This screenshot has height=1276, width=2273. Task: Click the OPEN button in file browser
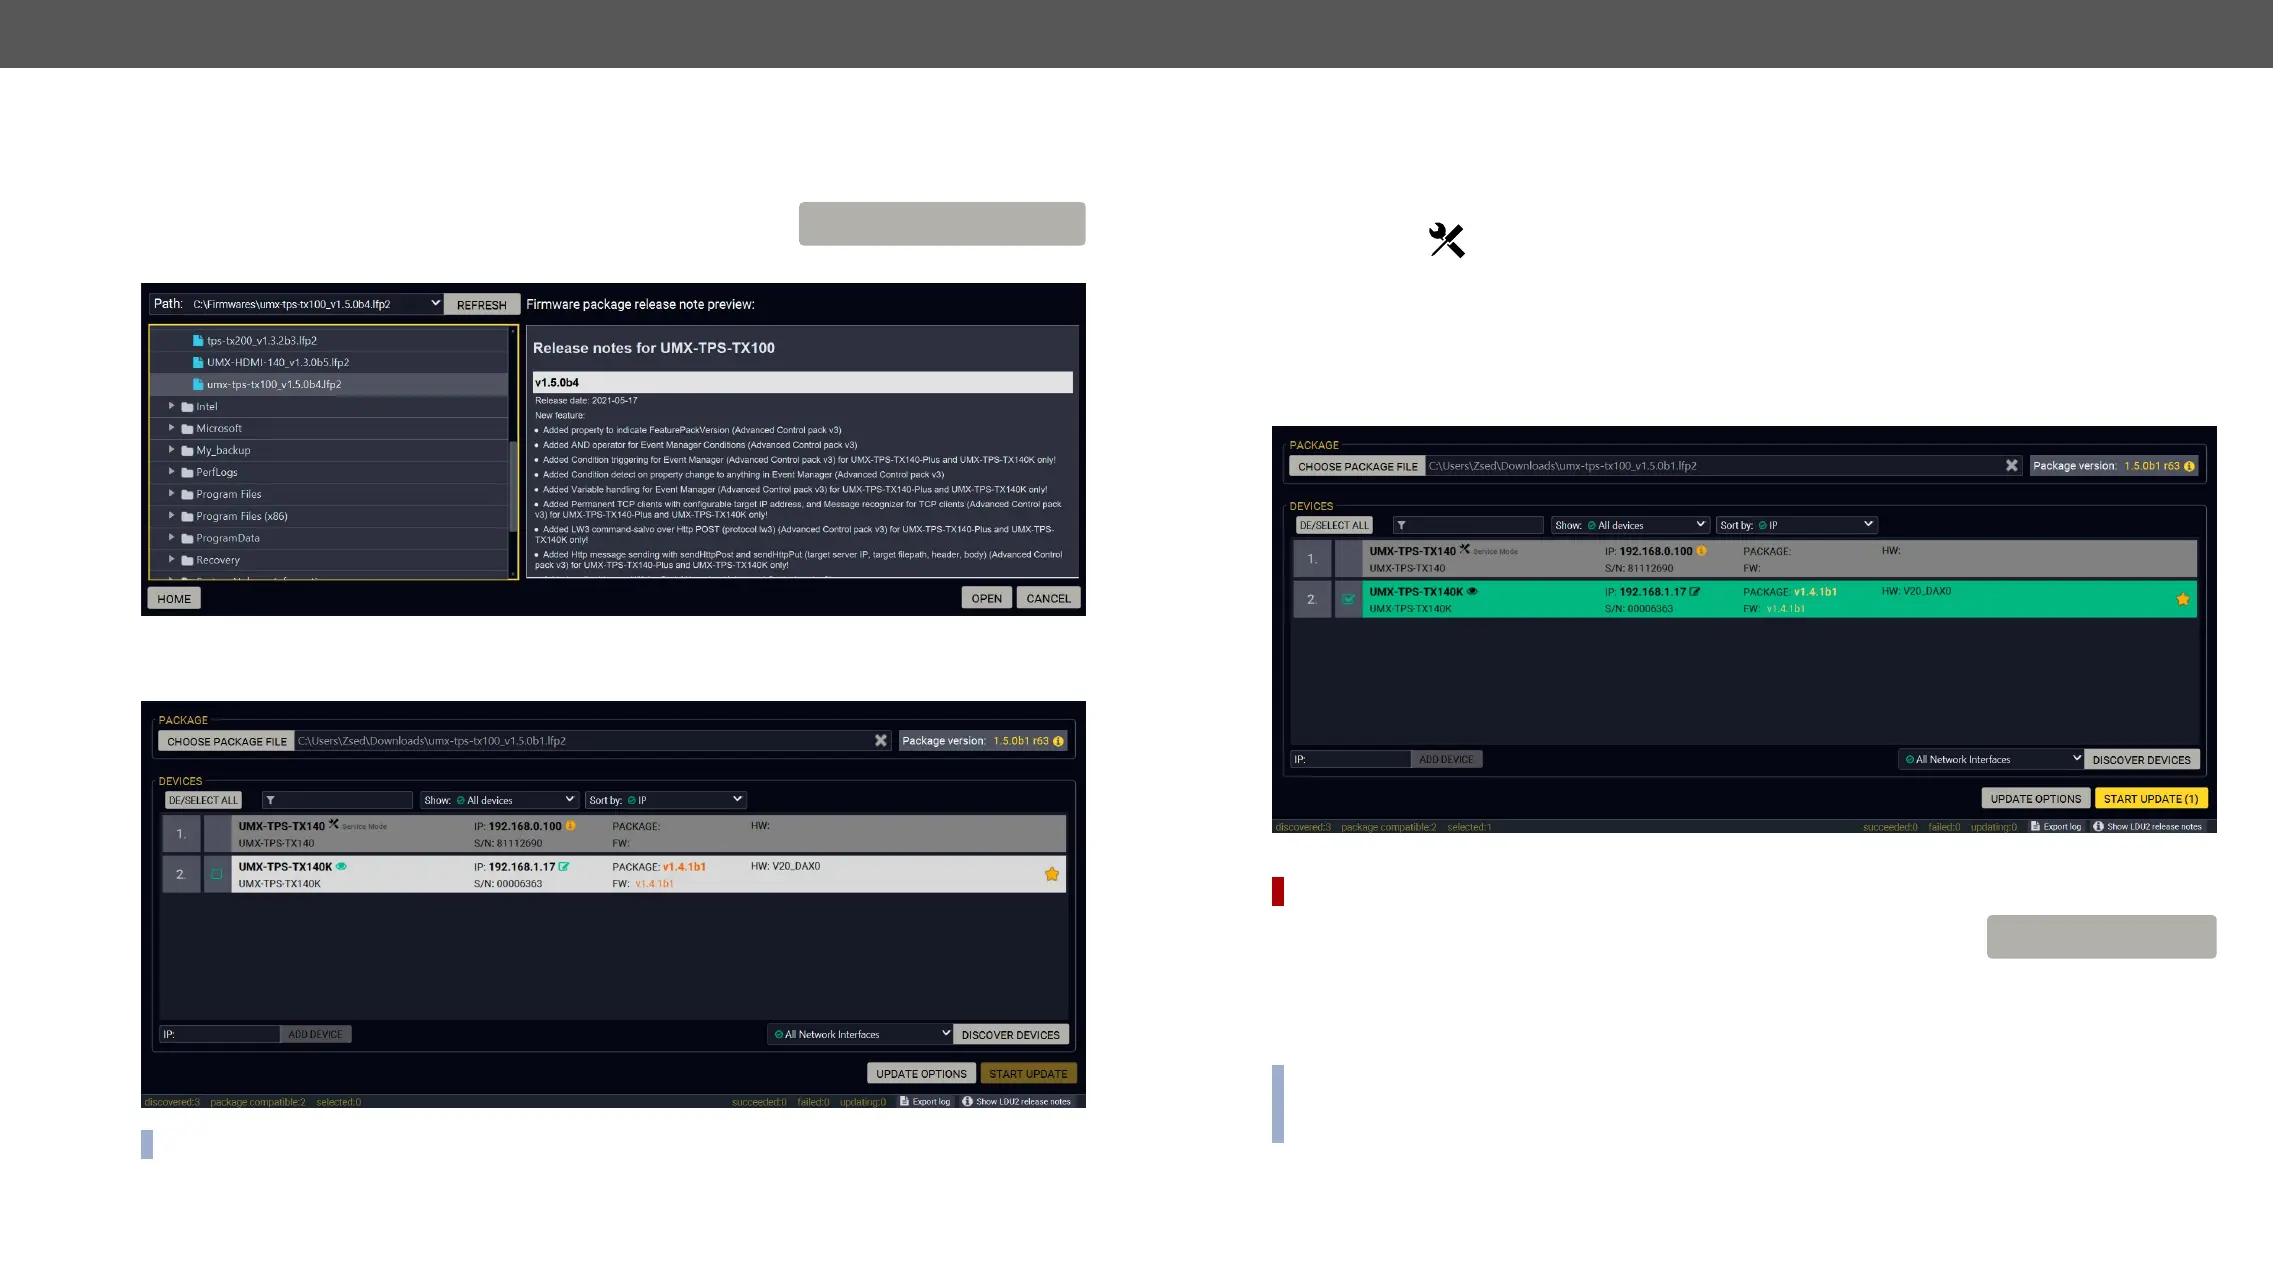pyautogui.click(x=986, y=598)
